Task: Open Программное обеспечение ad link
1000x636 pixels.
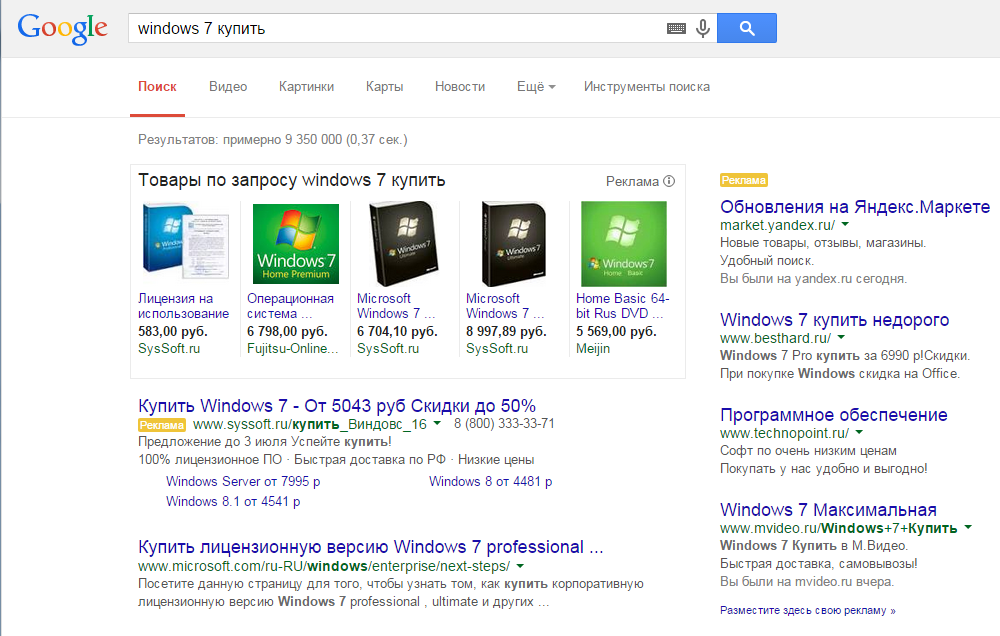Action: 834,415
